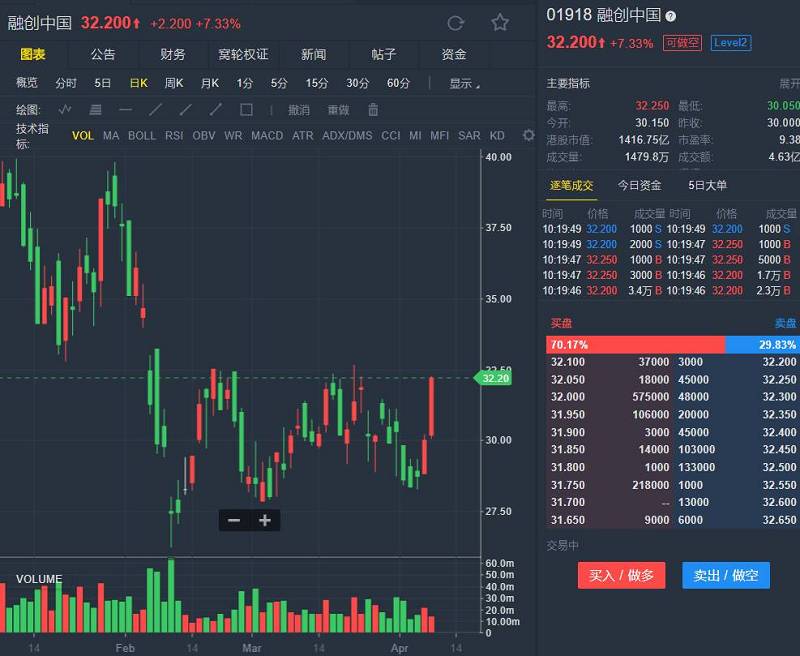Toggle the BOLL indicator
The height and width of the screenshot is (656, 800).
(142, 136)
